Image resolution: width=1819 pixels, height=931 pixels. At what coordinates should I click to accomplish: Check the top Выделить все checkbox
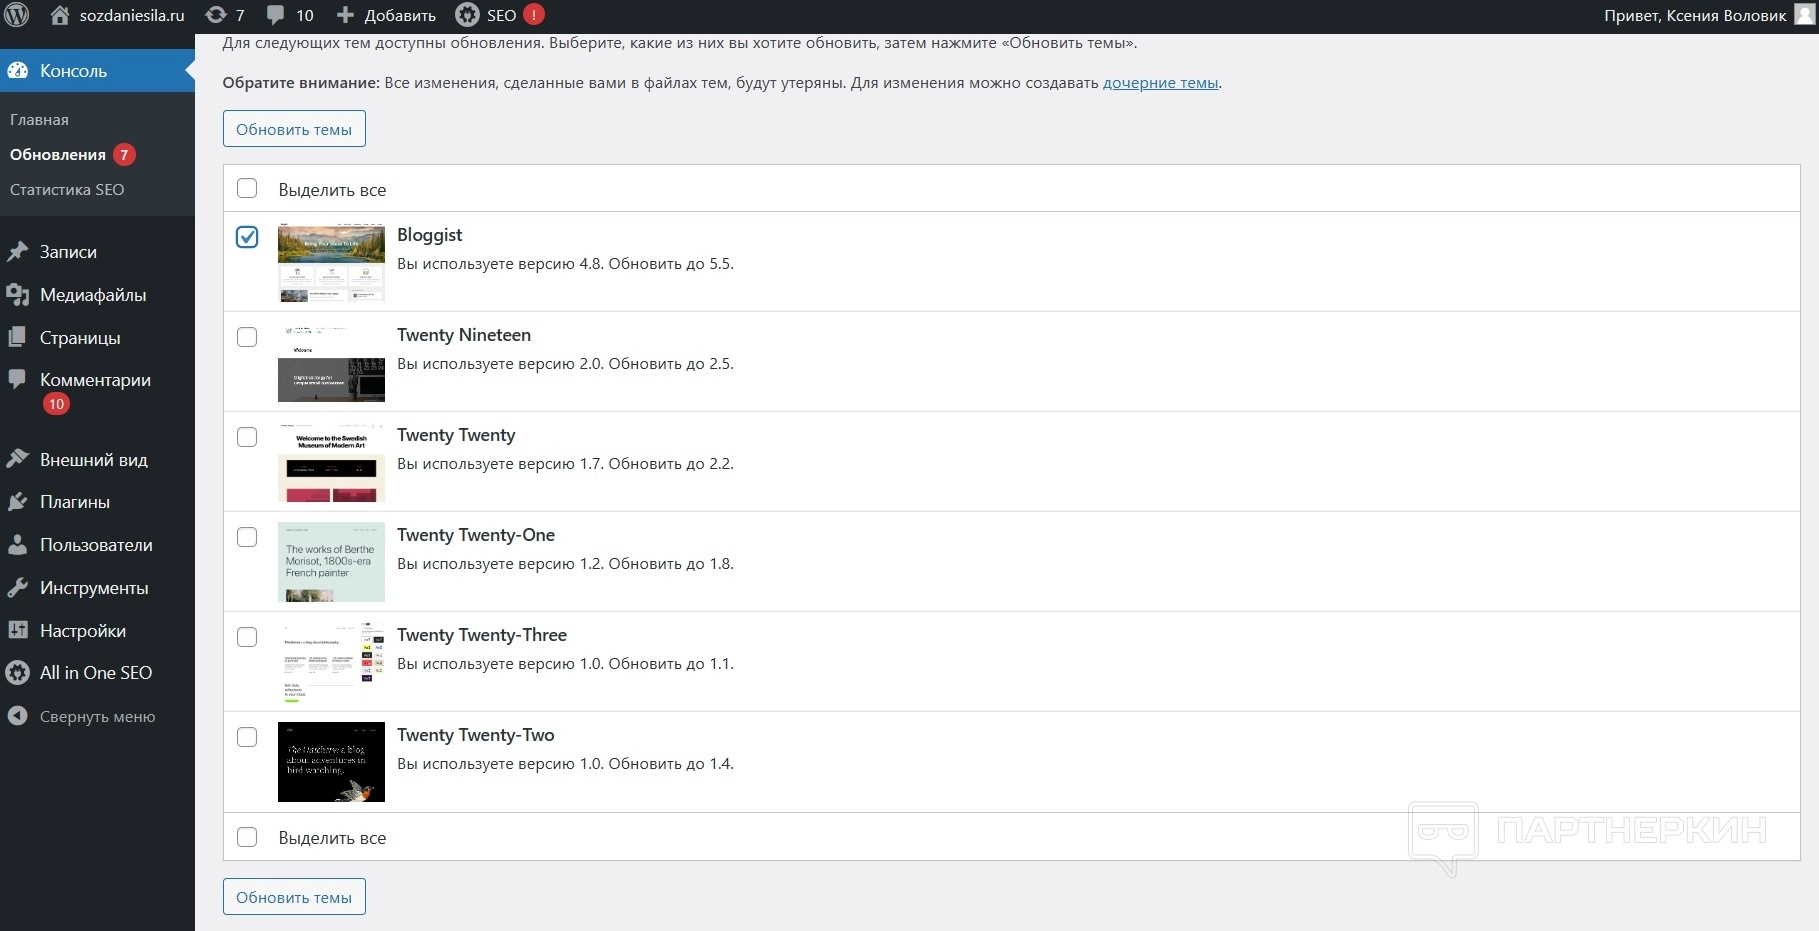coord(247,188)
